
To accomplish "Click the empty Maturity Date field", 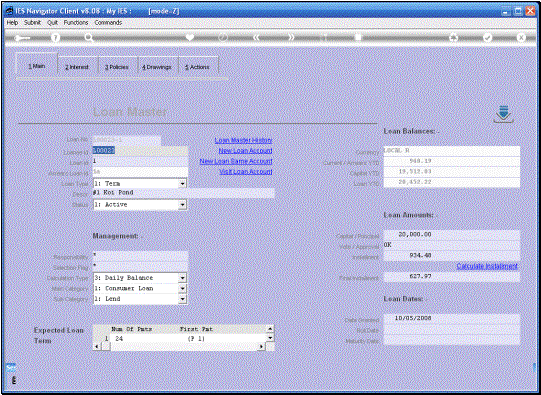I will [x=452, y=340].
